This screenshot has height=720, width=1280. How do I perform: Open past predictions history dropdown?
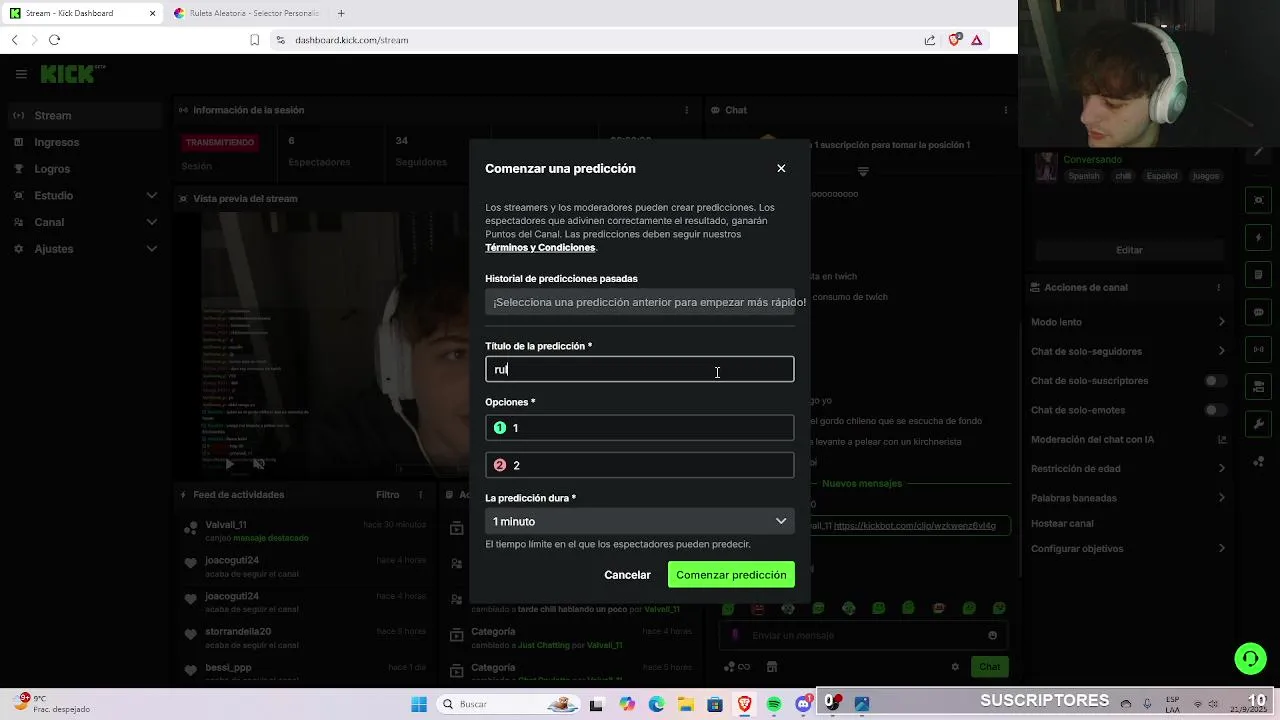pyautogui.click(x=640, y=302)
